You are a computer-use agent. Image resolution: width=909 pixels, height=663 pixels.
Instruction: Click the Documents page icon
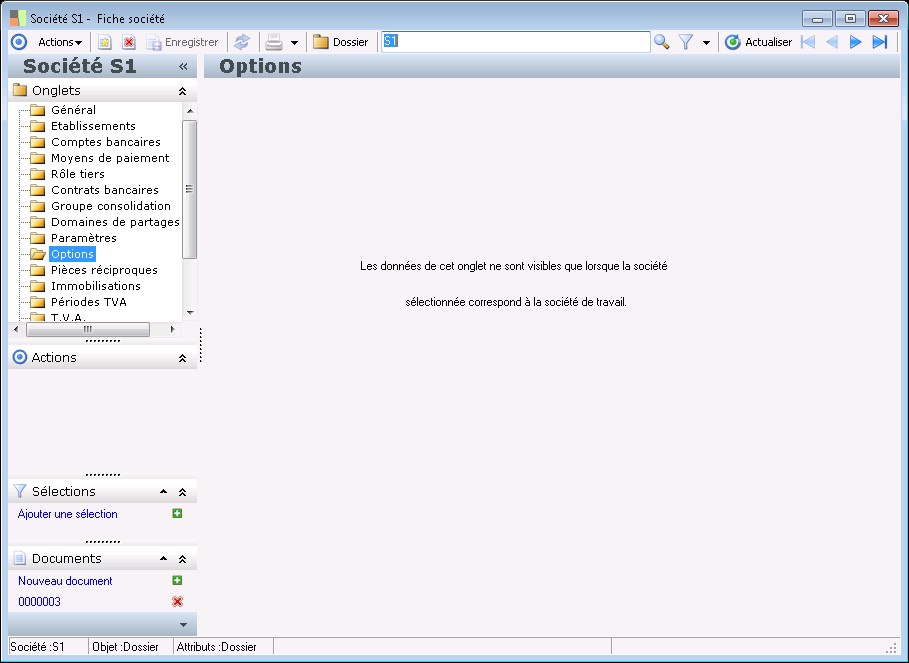(20, 558)
